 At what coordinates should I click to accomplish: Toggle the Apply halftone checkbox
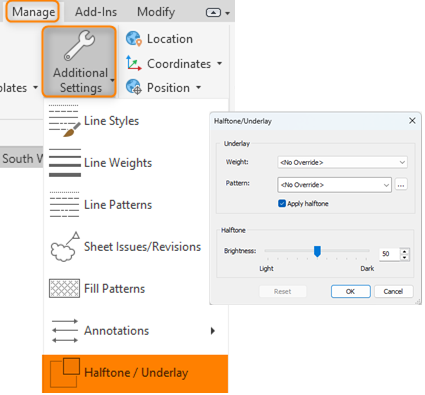tap(282, 203)
